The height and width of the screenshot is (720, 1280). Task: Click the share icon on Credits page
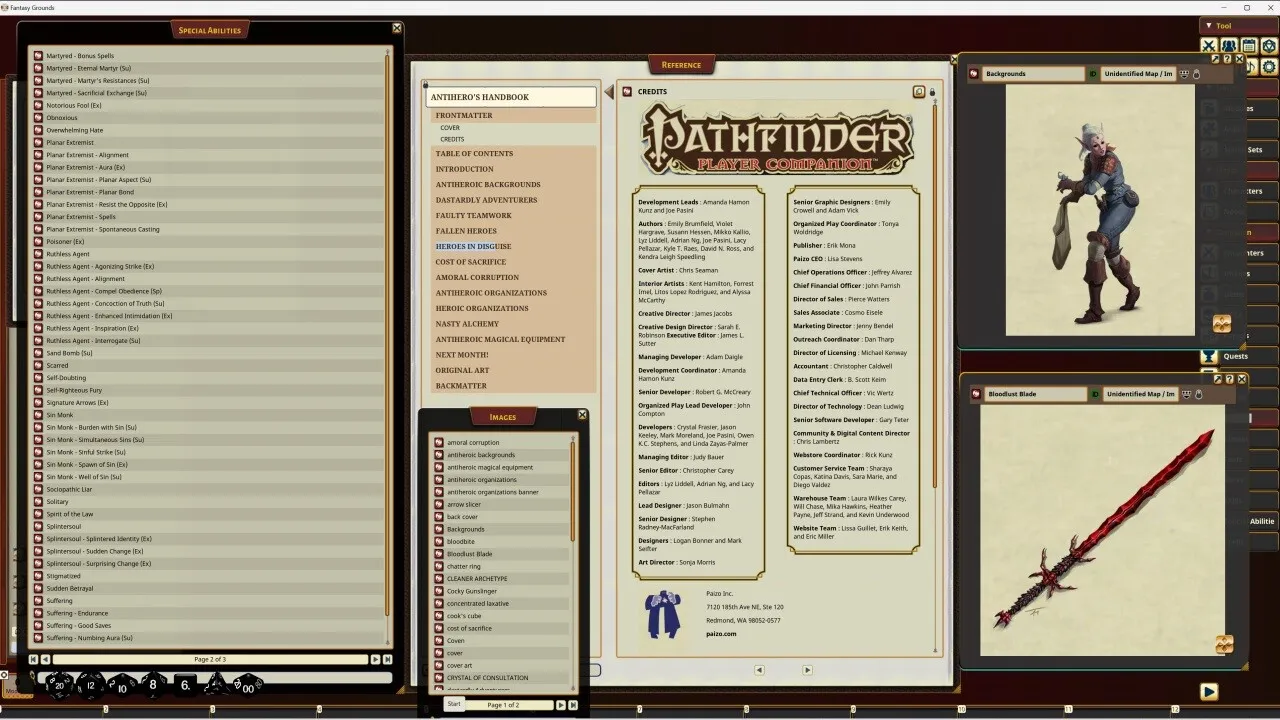click(919, 92)
